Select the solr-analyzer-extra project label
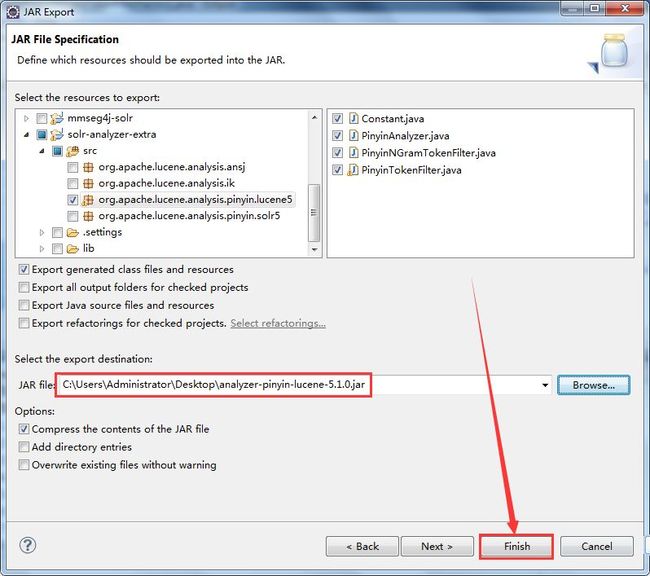Image resolution: width=650 pixels, height=576 pixels. pos(112,135)
